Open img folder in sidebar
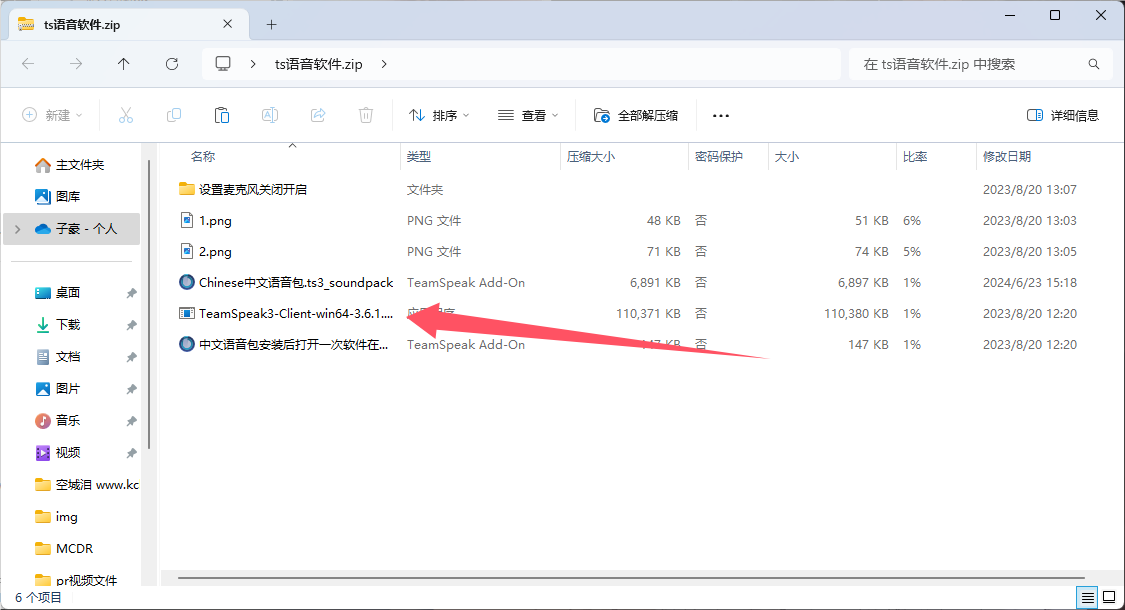The image size is (1125, 610). 56,517
